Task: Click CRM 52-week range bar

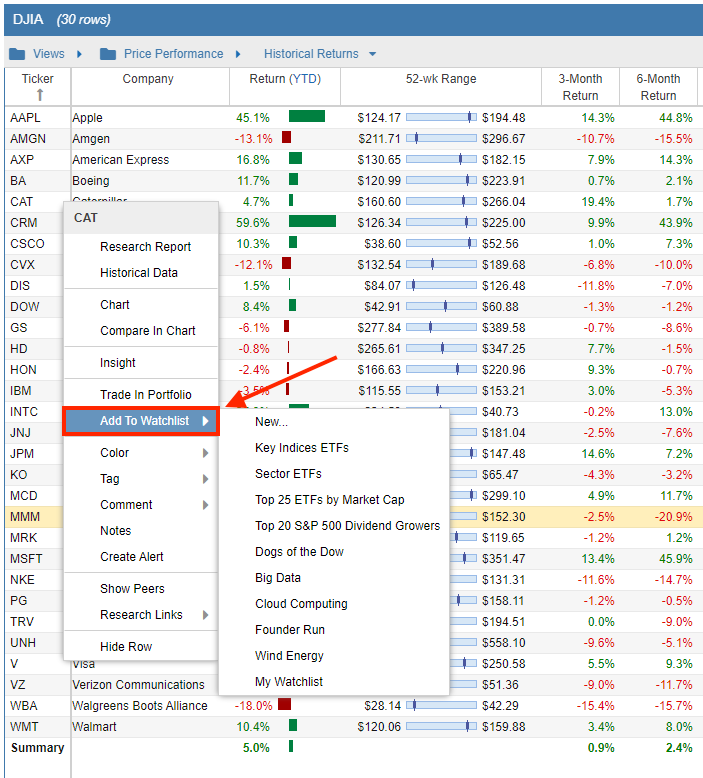Action: [441, 222]
